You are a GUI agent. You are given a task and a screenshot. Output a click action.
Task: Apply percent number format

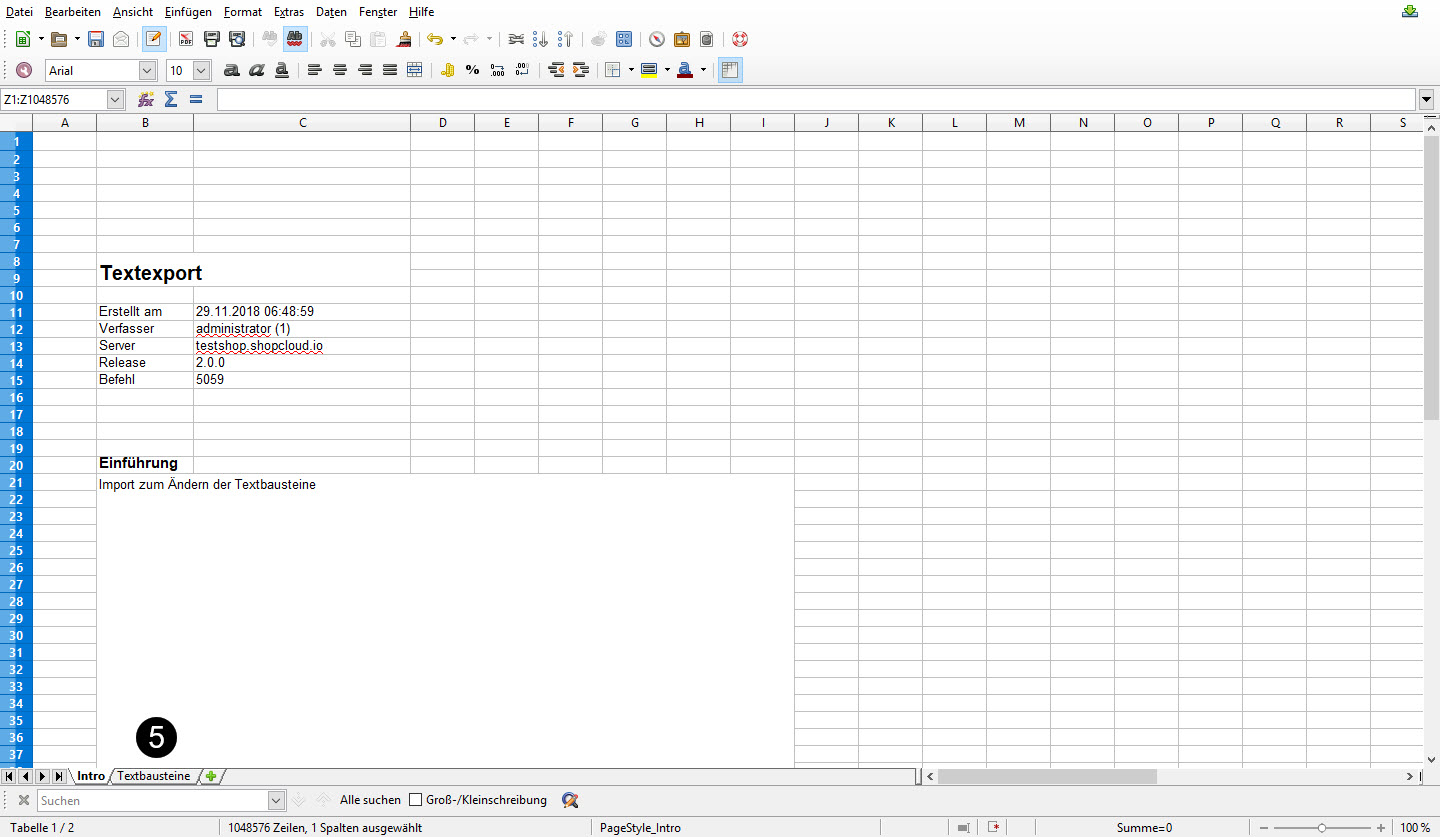click(472, 70)
